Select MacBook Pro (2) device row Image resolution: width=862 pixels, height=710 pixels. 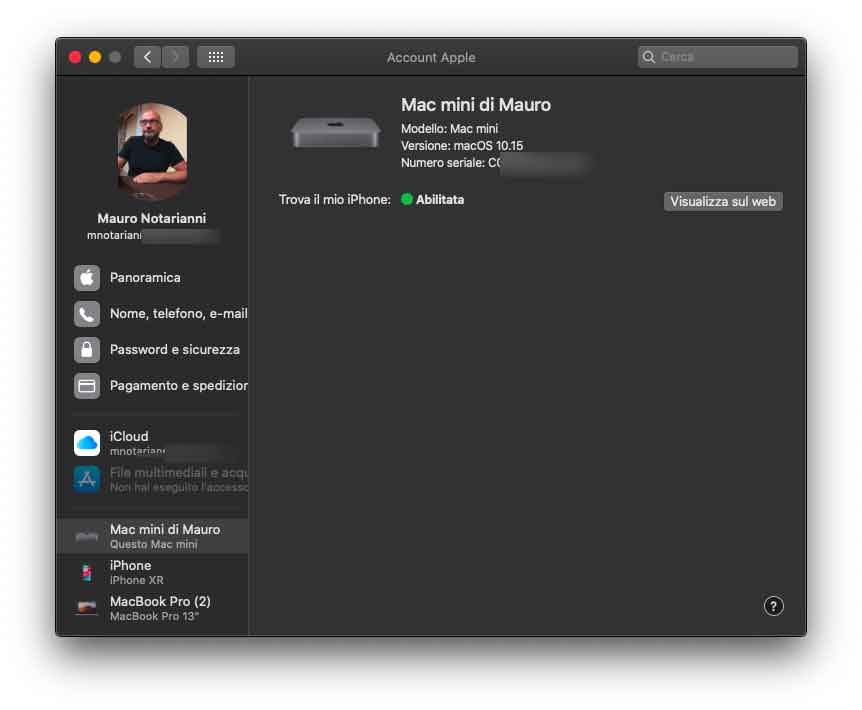click(x=153, y=608)
